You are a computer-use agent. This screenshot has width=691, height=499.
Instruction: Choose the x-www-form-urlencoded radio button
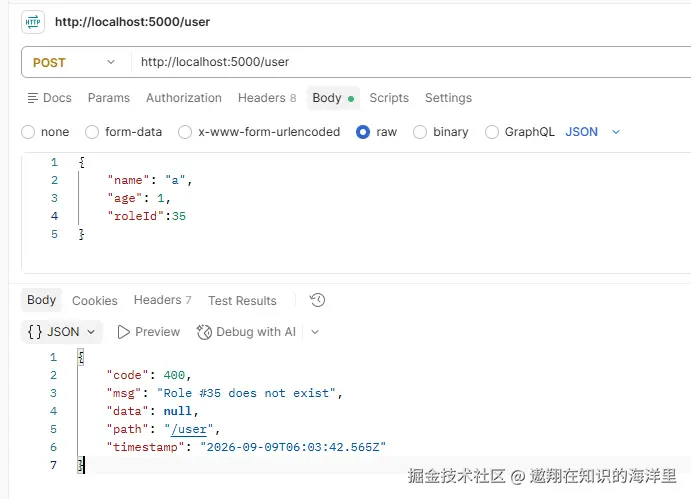tap(185, 132)
